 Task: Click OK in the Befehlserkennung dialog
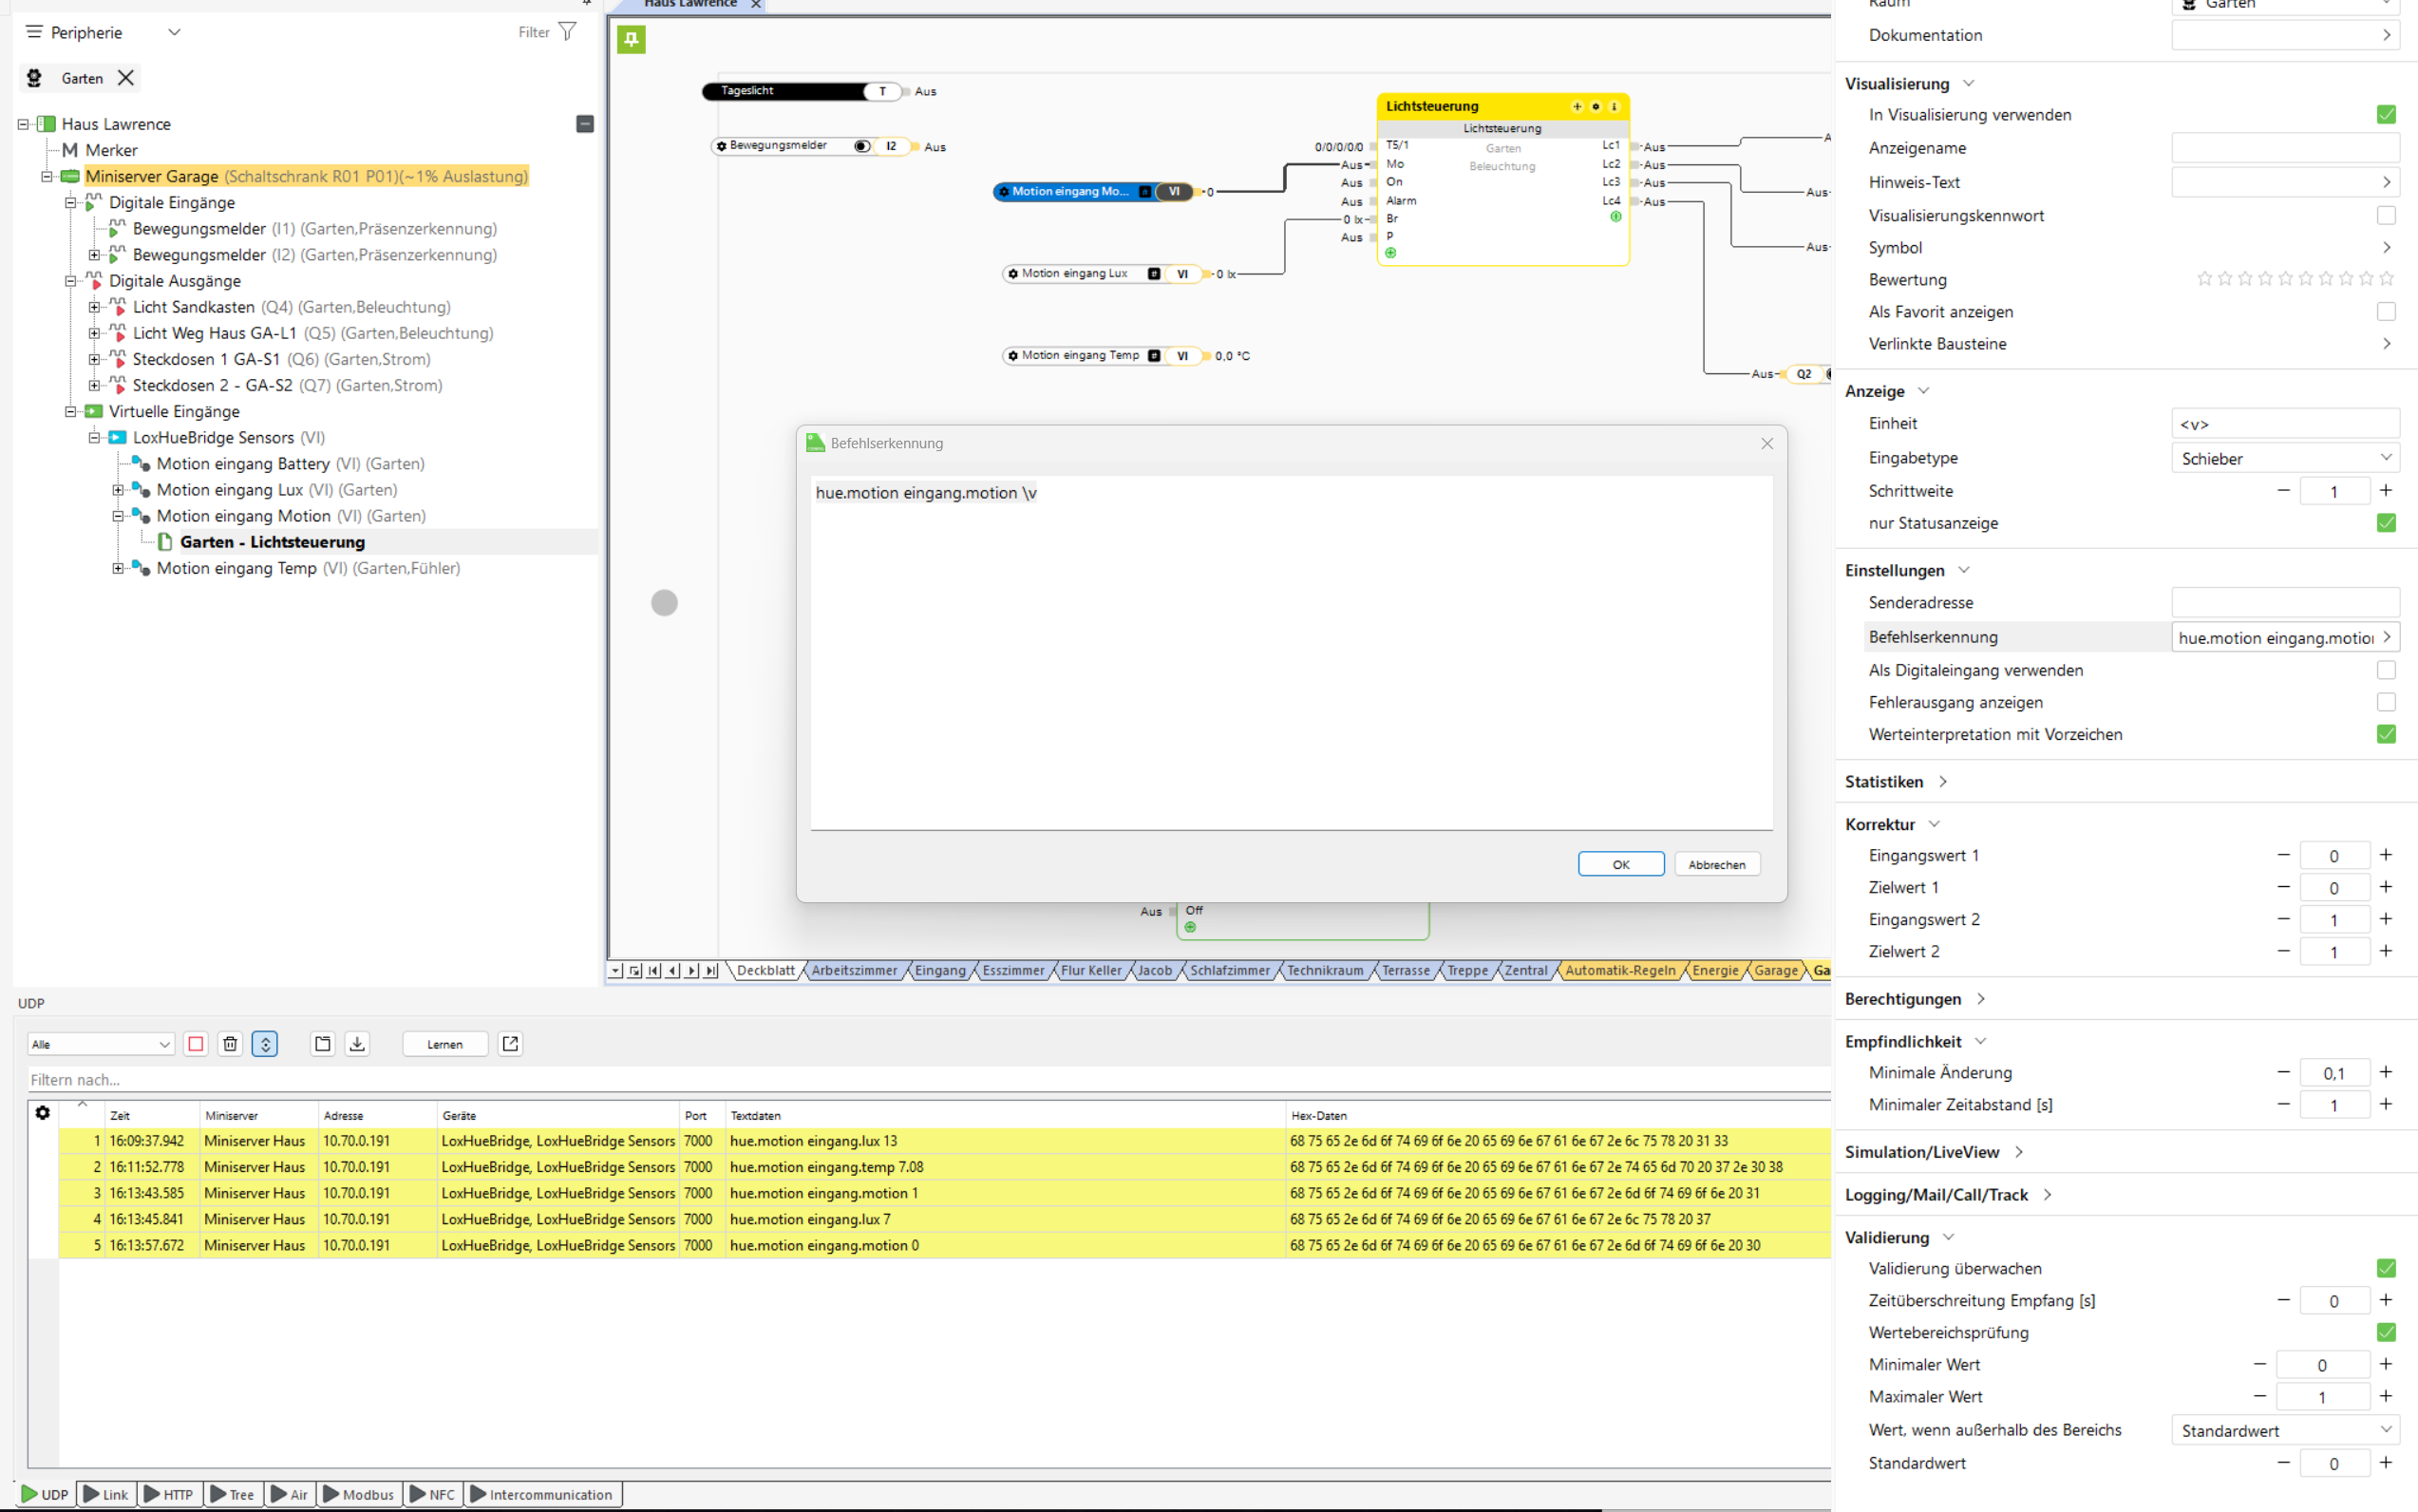click(1620, 864)
